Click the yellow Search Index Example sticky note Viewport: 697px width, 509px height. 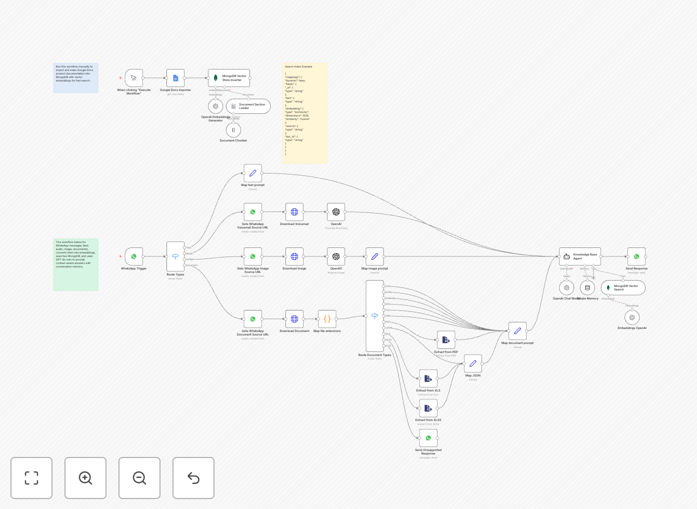tap(305, 113)
